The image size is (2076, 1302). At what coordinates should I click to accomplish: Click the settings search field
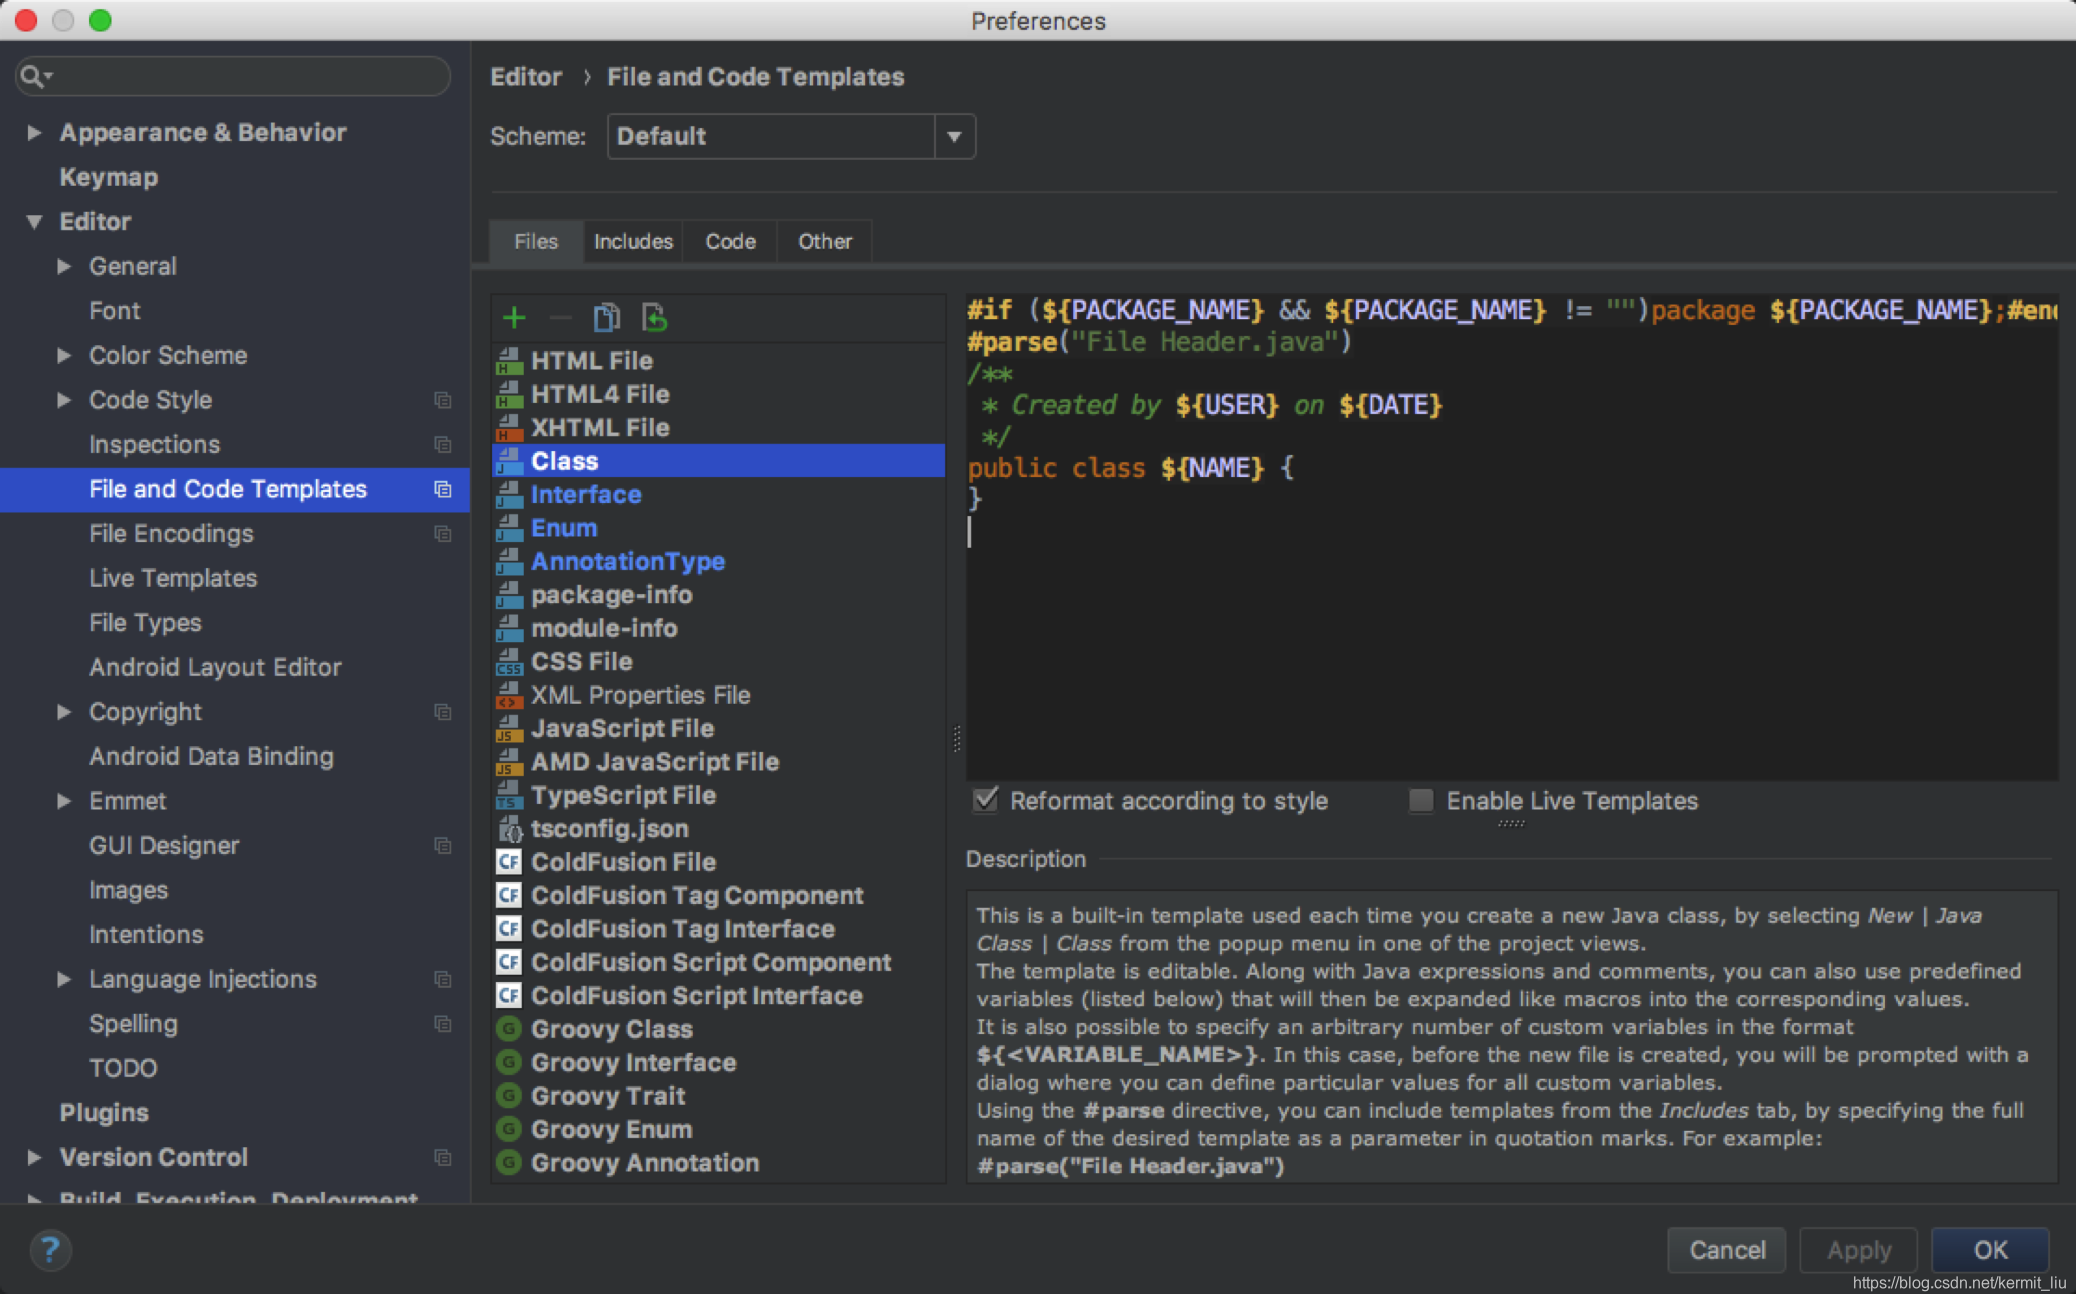point(240,76)
